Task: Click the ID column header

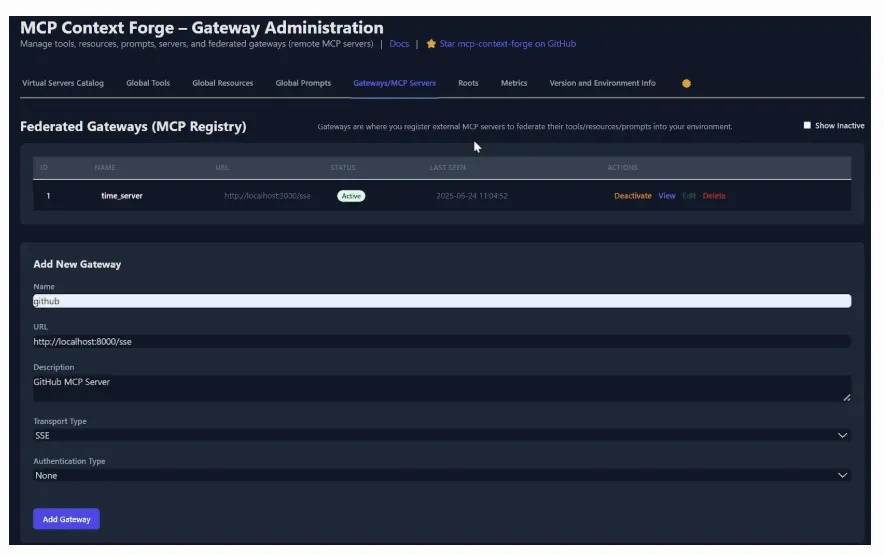Action: coord(43,168)
